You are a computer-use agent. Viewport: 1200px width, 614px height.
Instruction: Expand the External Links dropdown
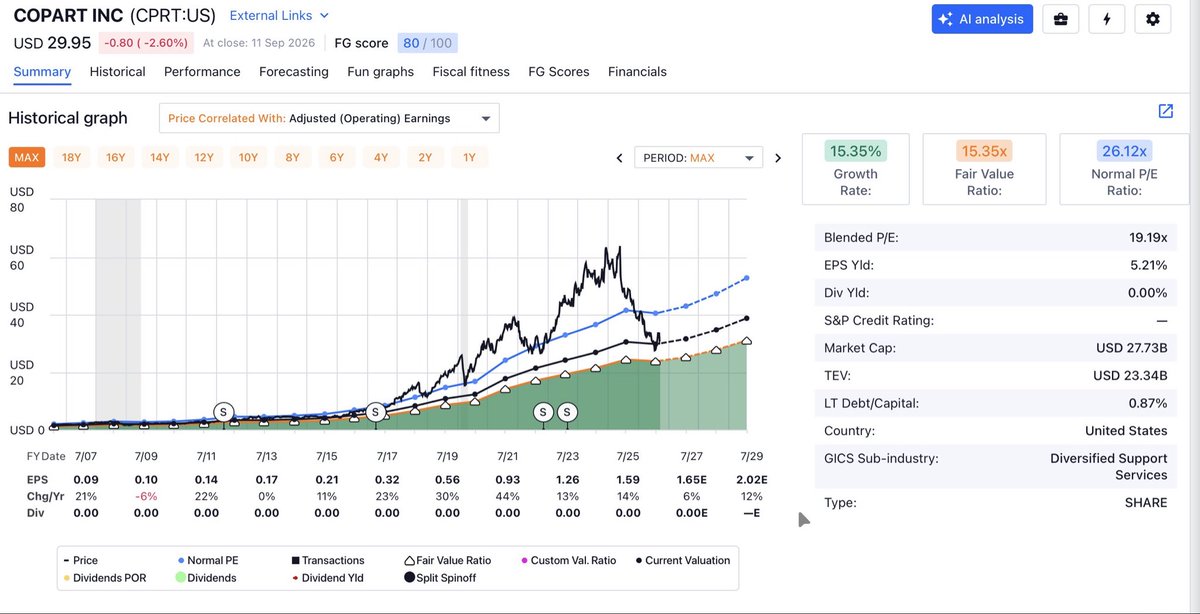279,16
